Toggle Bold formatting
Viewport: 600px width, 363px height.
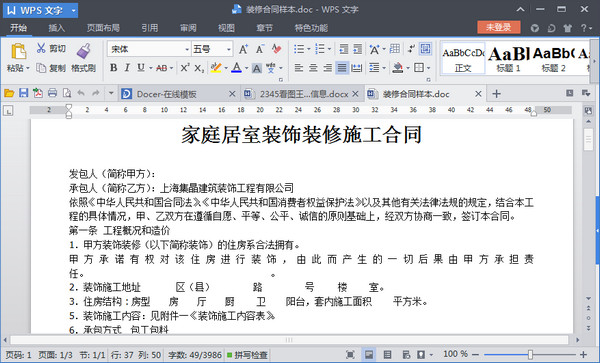click(113, 68)
